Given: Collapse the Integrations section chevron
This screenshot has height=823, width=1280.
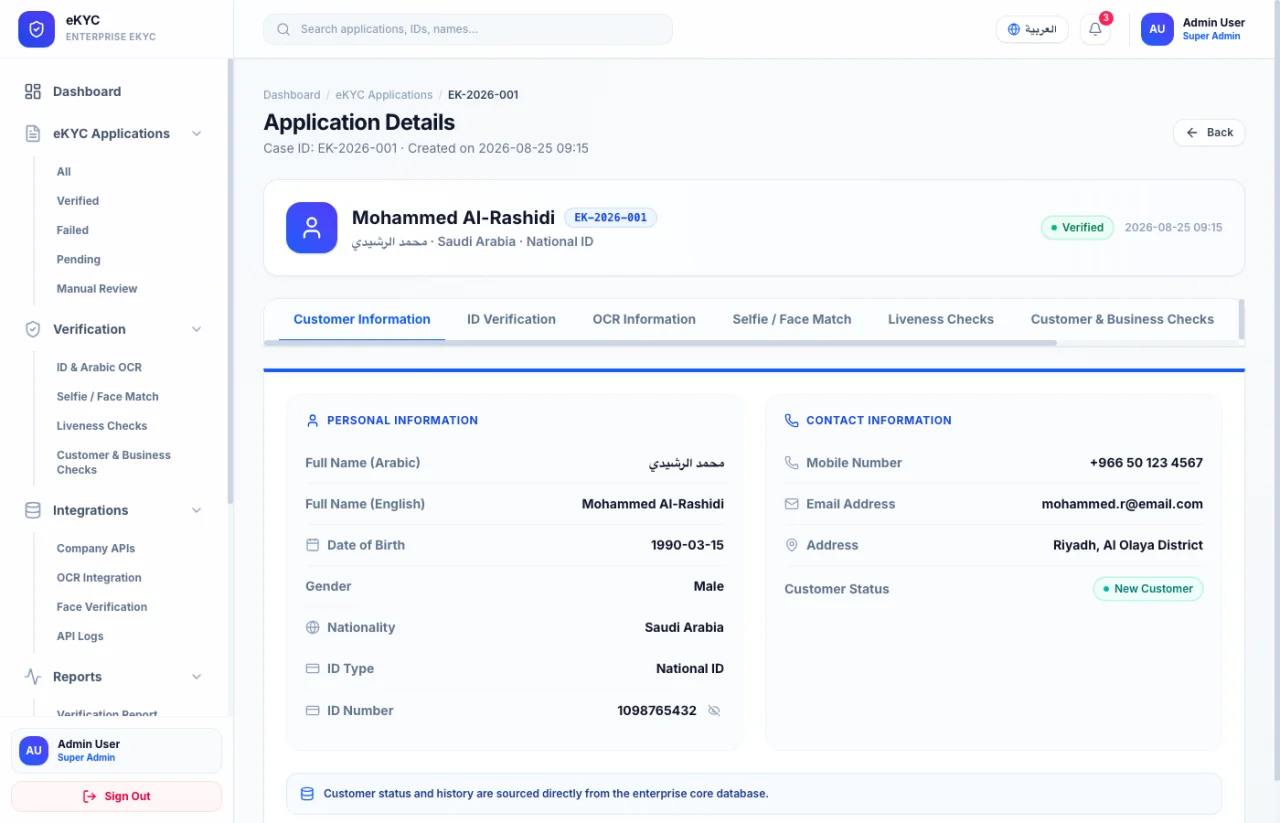Looking at the screenshot, I should tap(196, 510).
